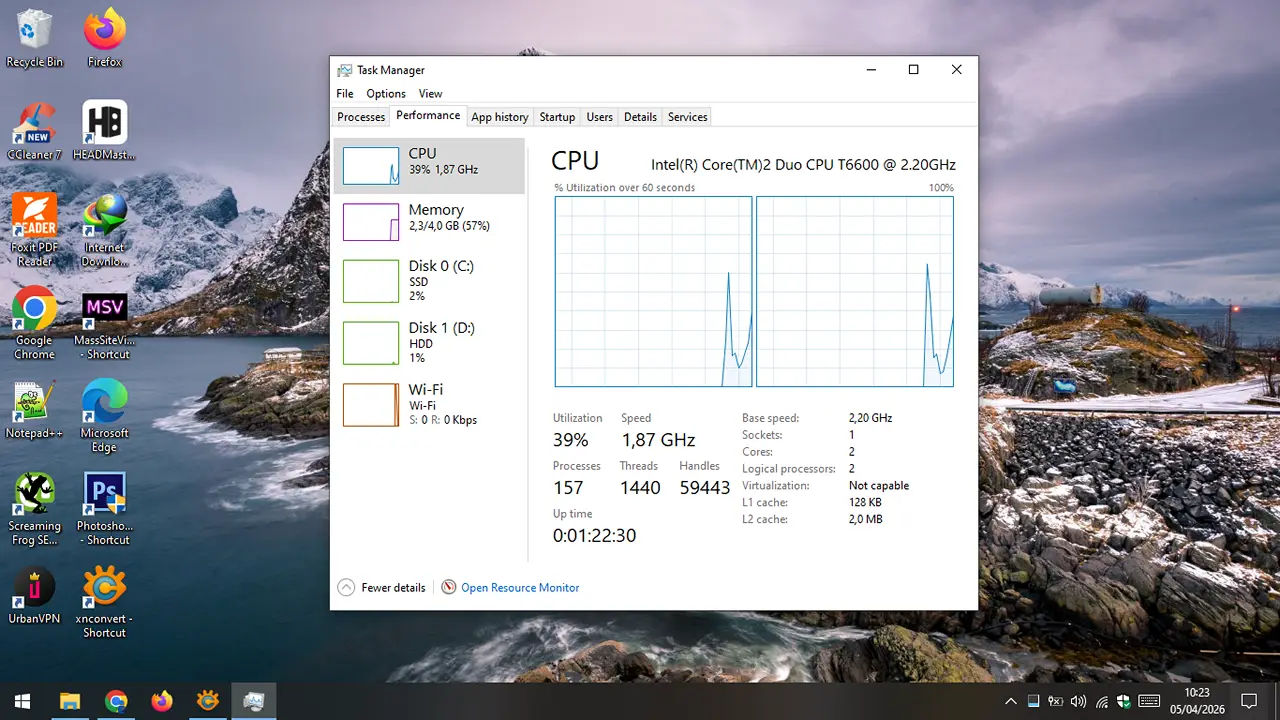Image resolution: width=1280 pixels, height=720 pixels.
Task: Switch to the Processes tab
Action: pos(361,117)
